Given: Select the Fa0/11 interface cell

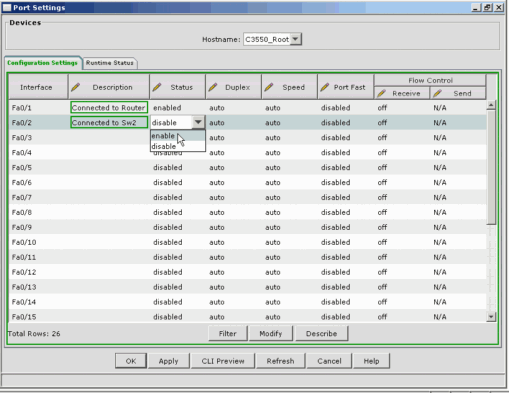Looking at the screenshot, I should click(38, 257).
